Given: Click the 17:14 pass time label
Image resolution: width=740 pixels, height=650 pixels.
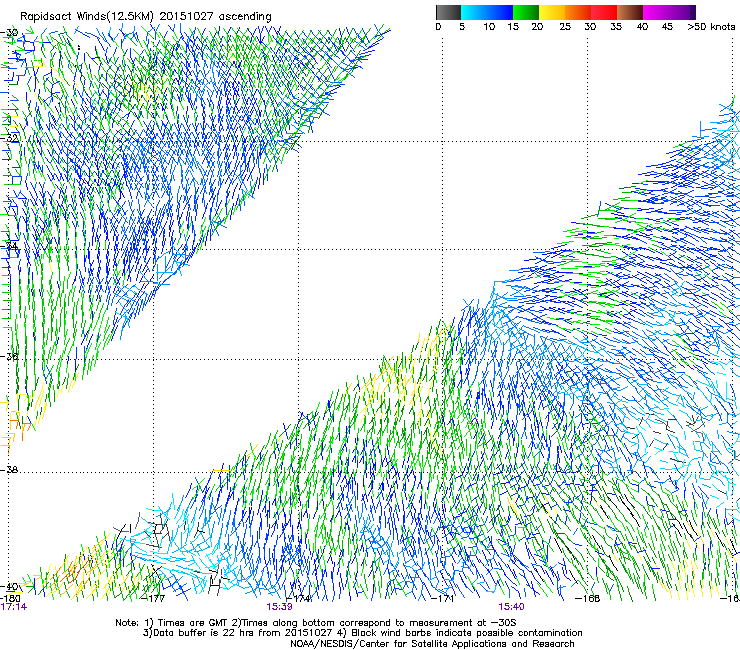Looking at the screenshot, I should click(x=14, y=607).
